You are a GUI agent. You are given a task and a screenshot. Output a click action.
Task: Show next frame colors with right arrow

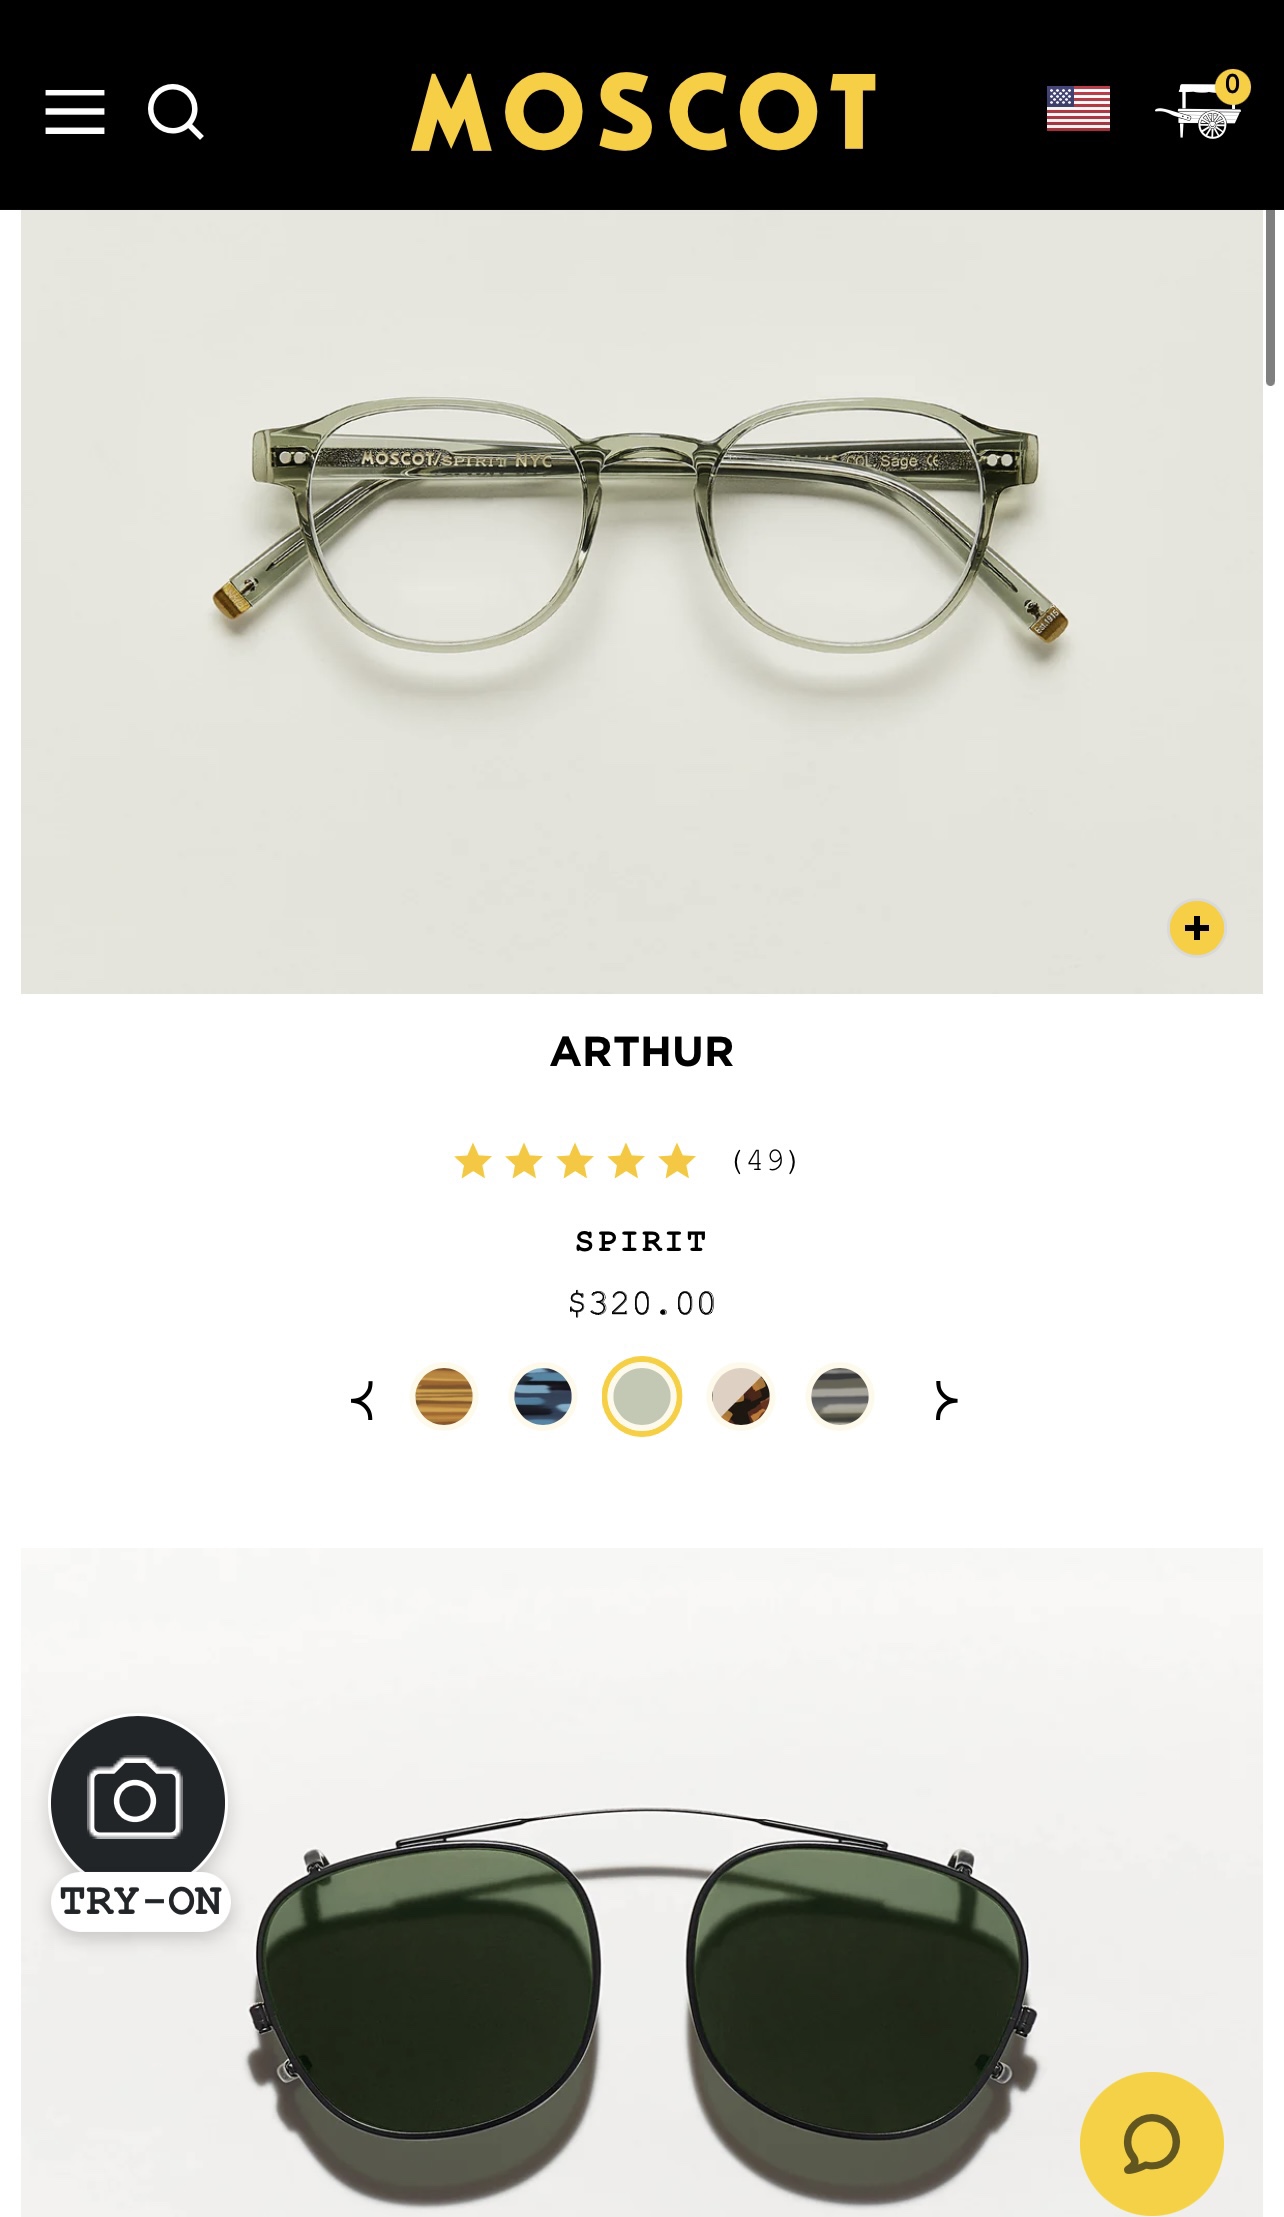pos(945,1400)
